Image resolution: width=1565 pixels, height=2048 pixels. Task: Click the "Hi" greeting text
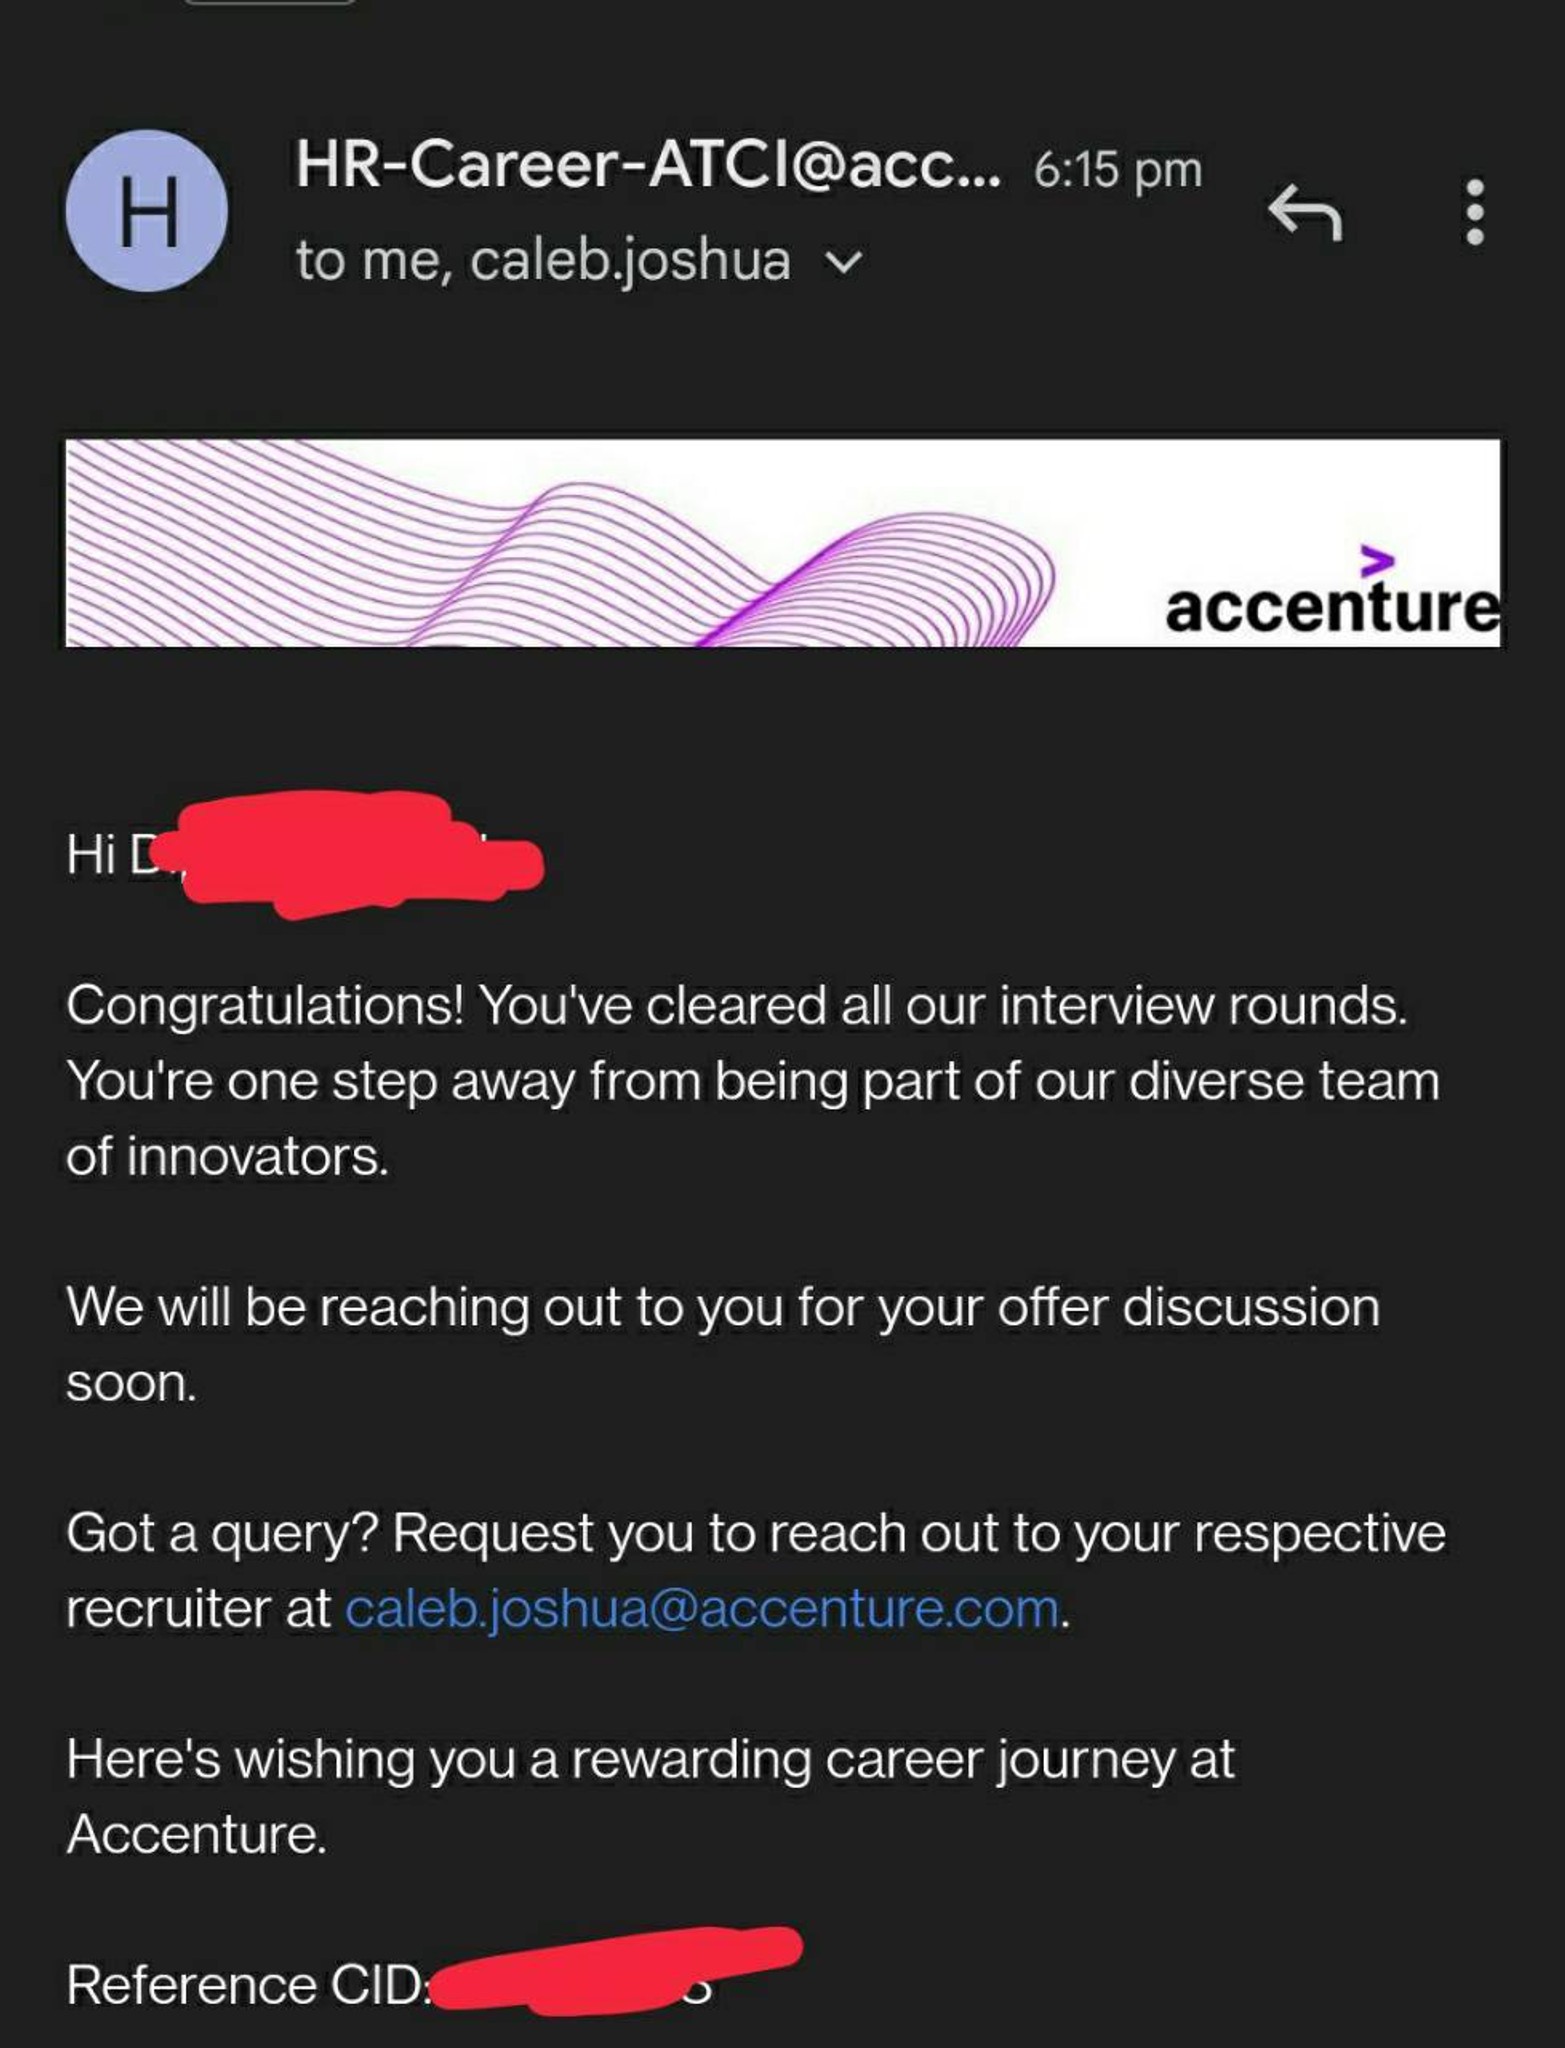click(x=90, y=855)
